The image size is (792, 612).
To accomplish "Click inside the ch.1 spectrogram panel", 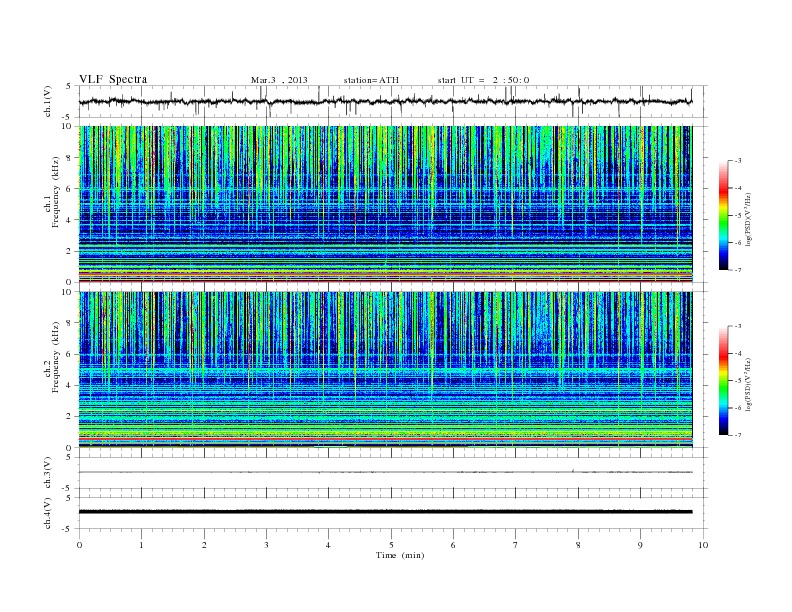I will coord(386,204).
